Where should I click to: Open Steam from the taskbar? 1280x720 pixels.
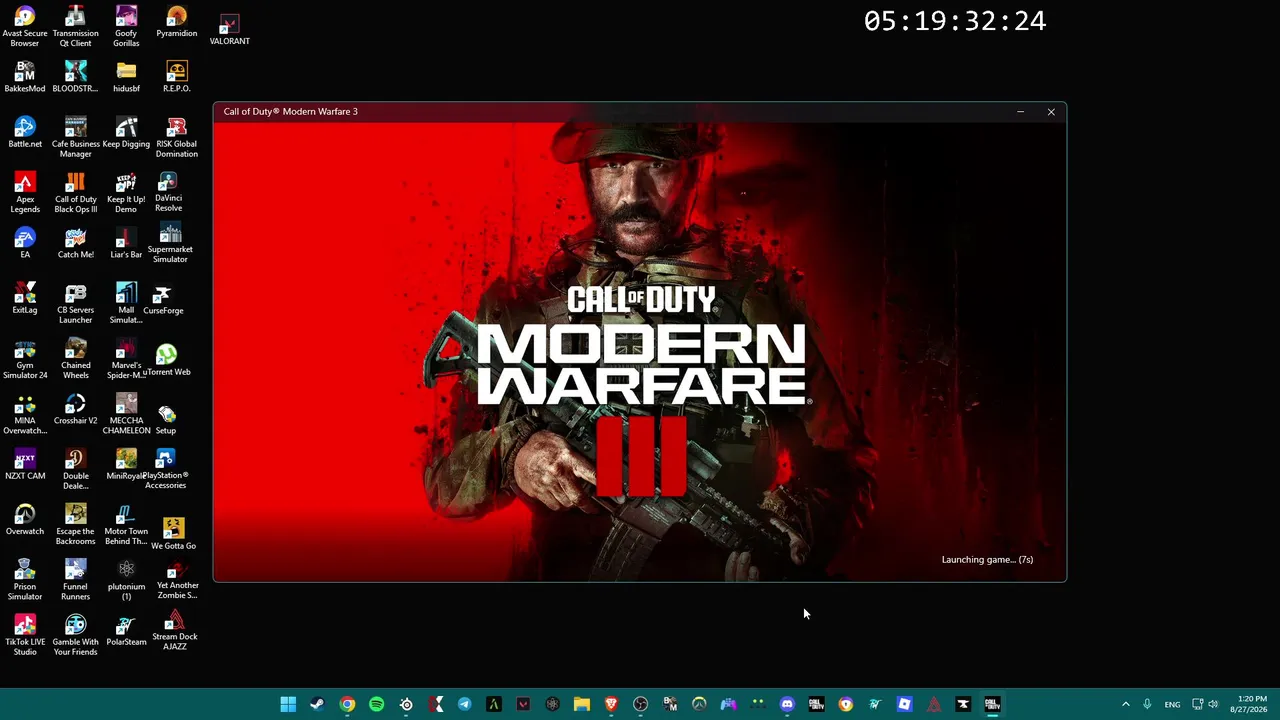coord(317,704)
